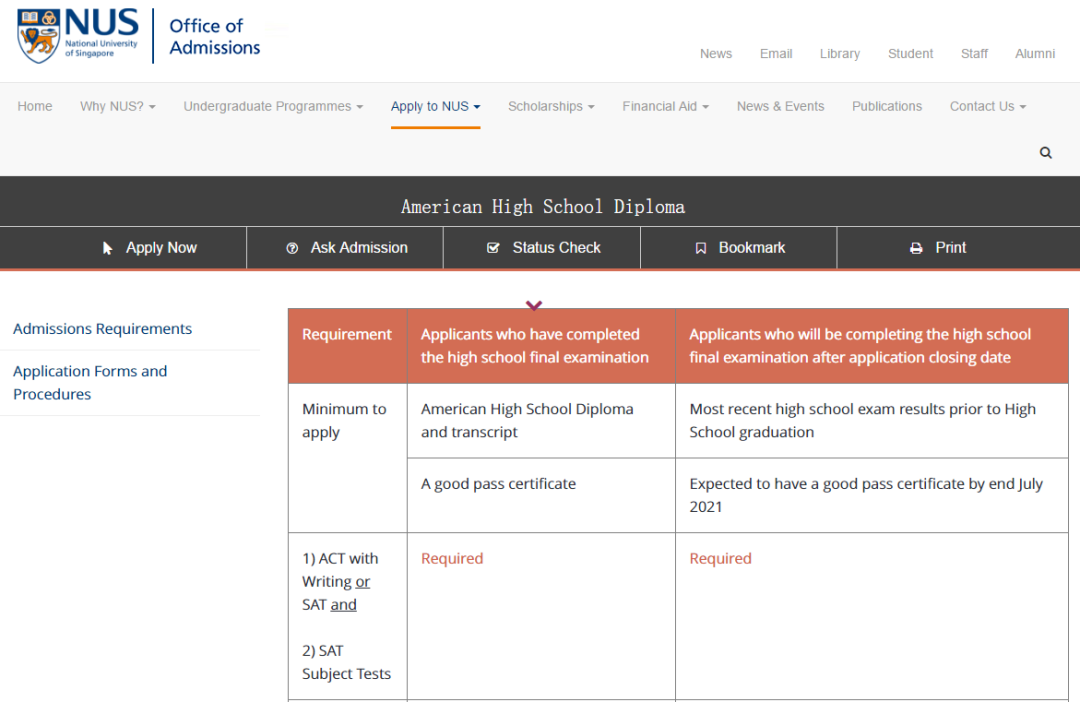Select News & Events in navigation
The height and width of the screenshot is (702, 1080).
780,106
